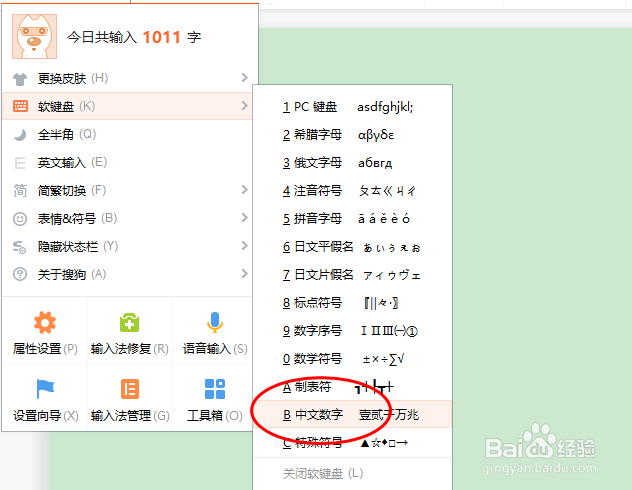Click the shirt icon beside 更换皮肤
This screenshot has height=490, width=632.
pyautogui.click(x=20, y=79)
